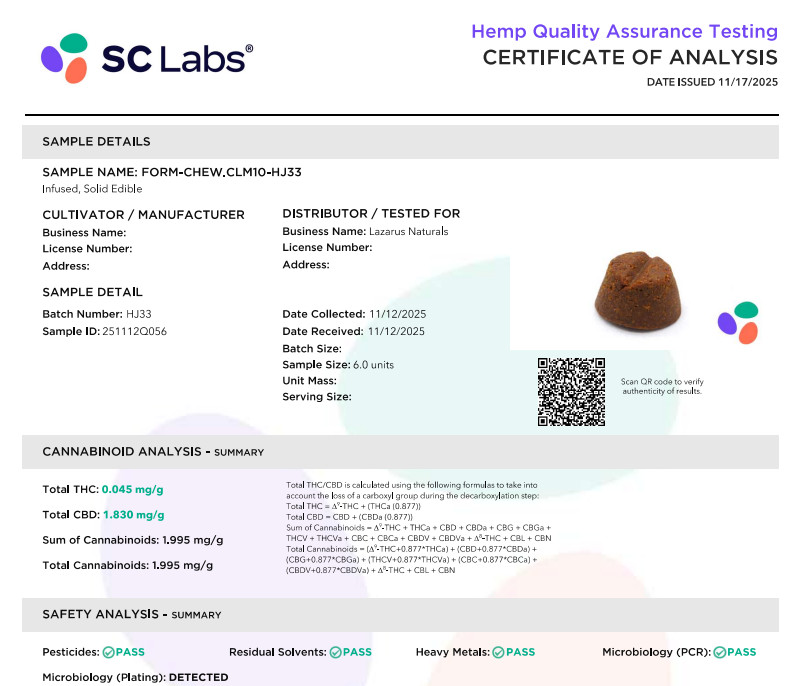The height and width of the screenshot is (686, 803).
Task: Click the manufacturer 'License Number:' label
Action: coord(87,249)
